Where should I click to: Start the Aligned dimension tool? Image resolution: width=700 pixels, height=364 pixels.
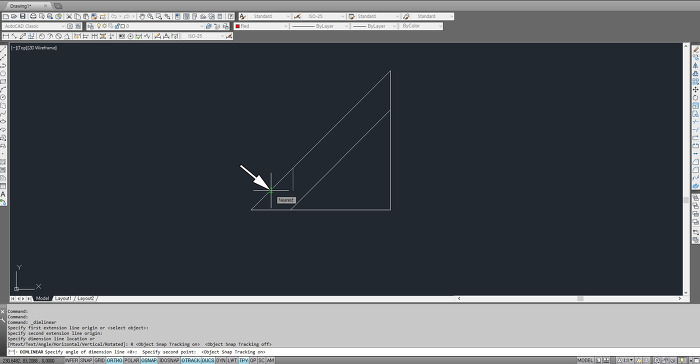tap(14, 36)
